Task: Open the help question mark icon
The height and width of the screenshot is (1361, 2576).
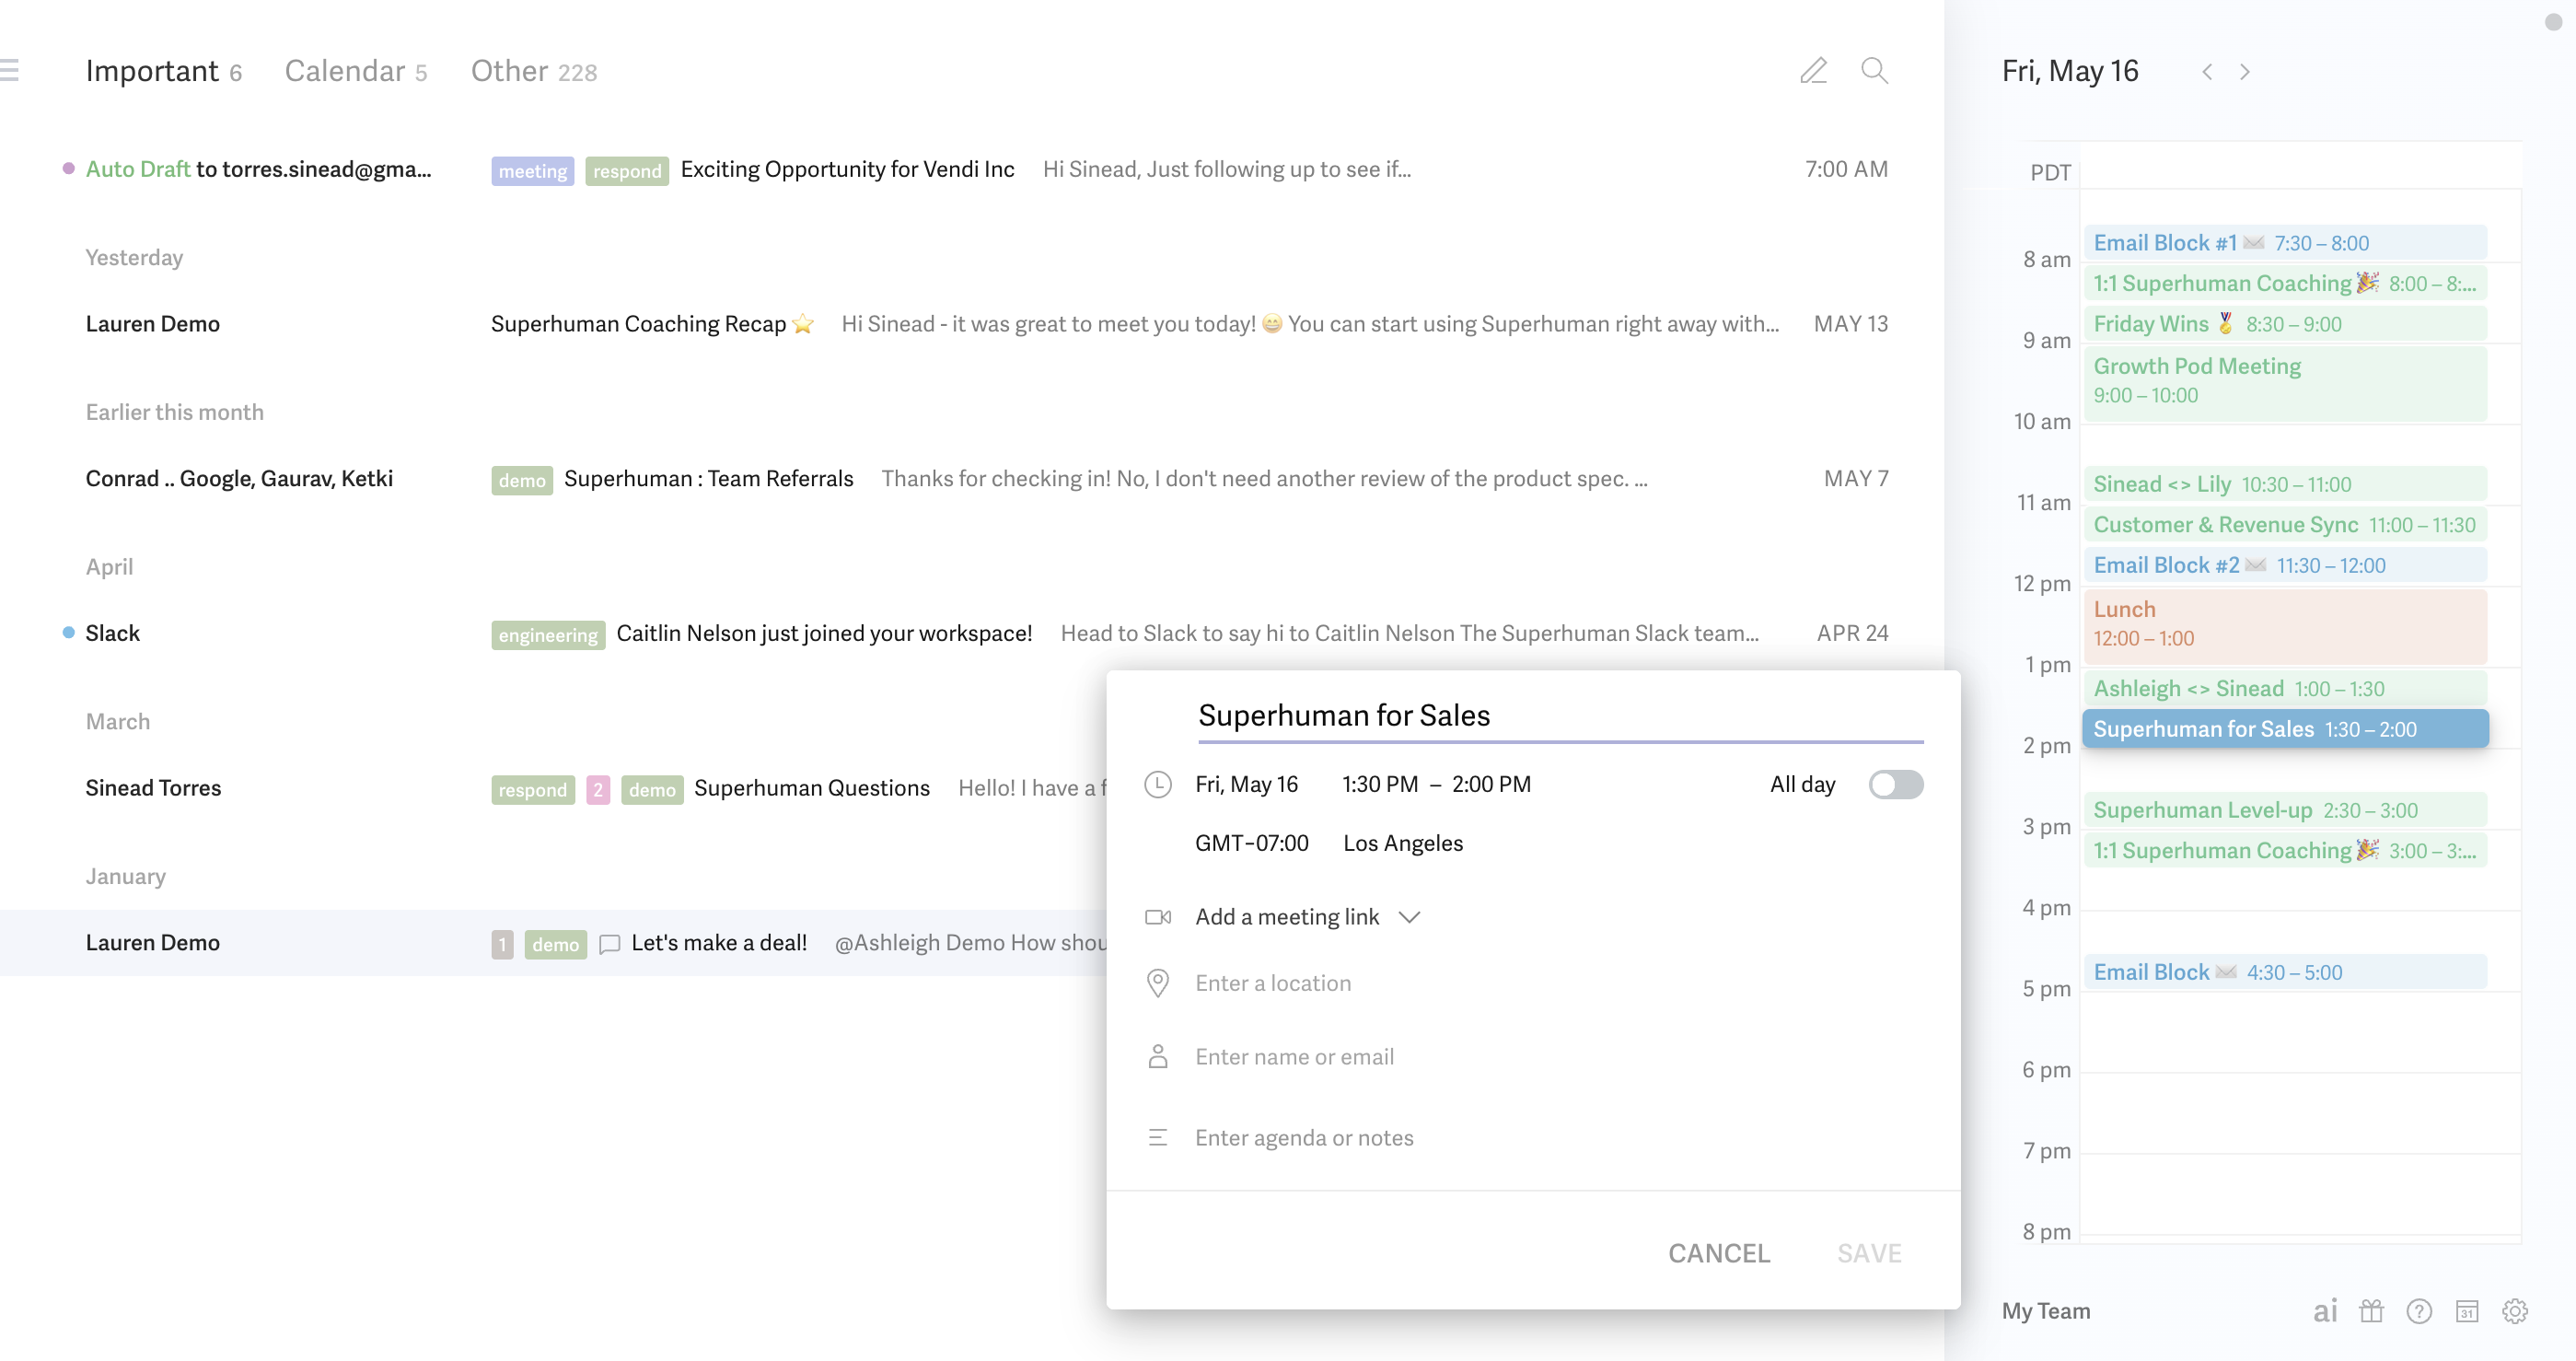Action: (x=2419, y=1311)
